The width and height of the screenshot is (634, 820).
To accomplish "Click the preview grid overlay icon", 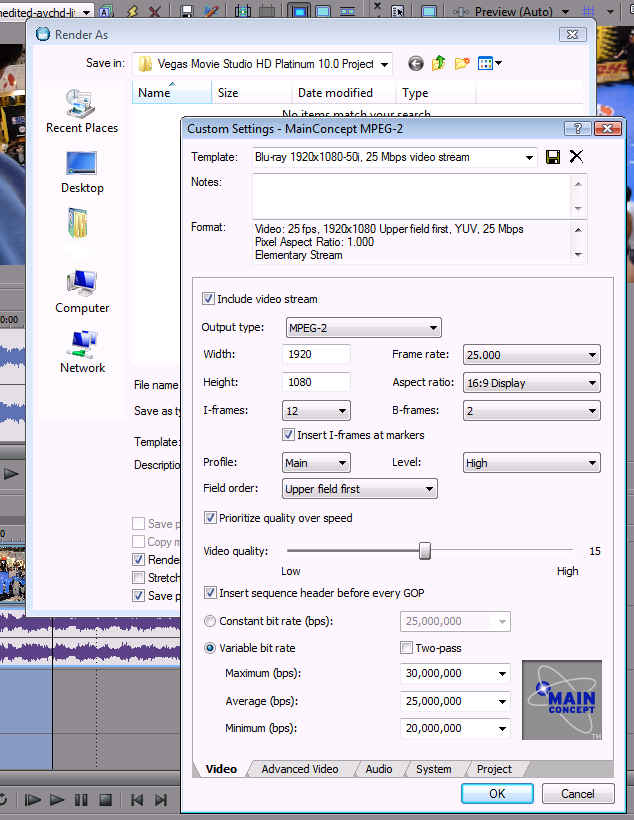I will point(588,11).
